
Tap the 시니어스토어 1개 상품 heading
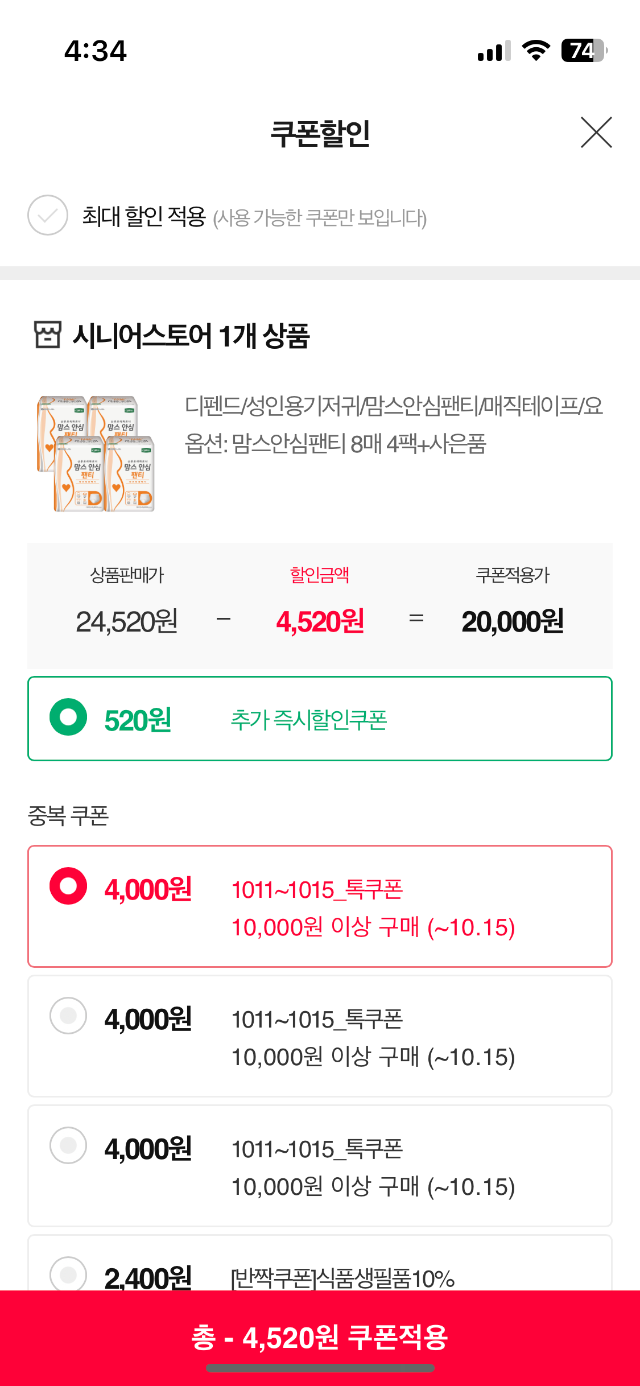pos(191,337)
